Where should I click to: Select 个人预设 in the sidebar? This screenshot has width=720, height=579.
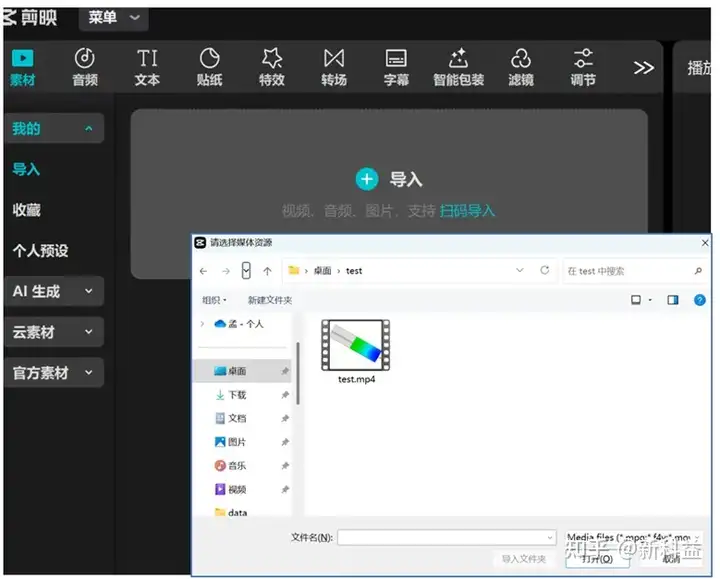coord(40,251)
